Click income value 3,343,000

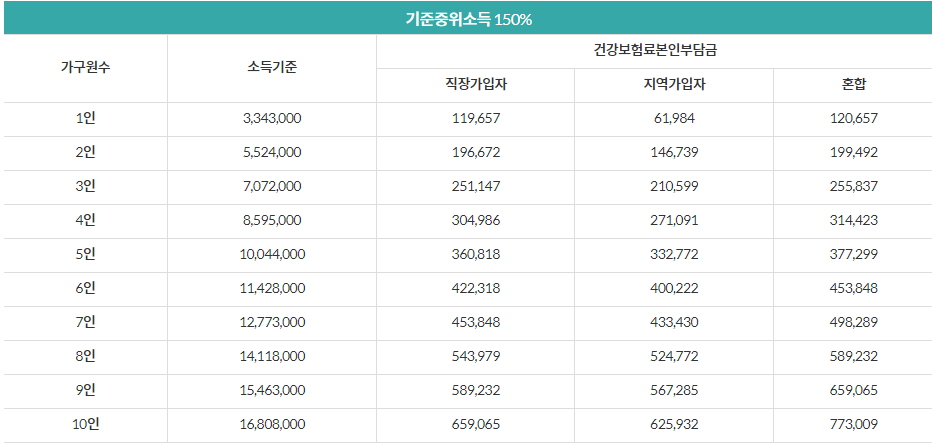coord(272,118)
